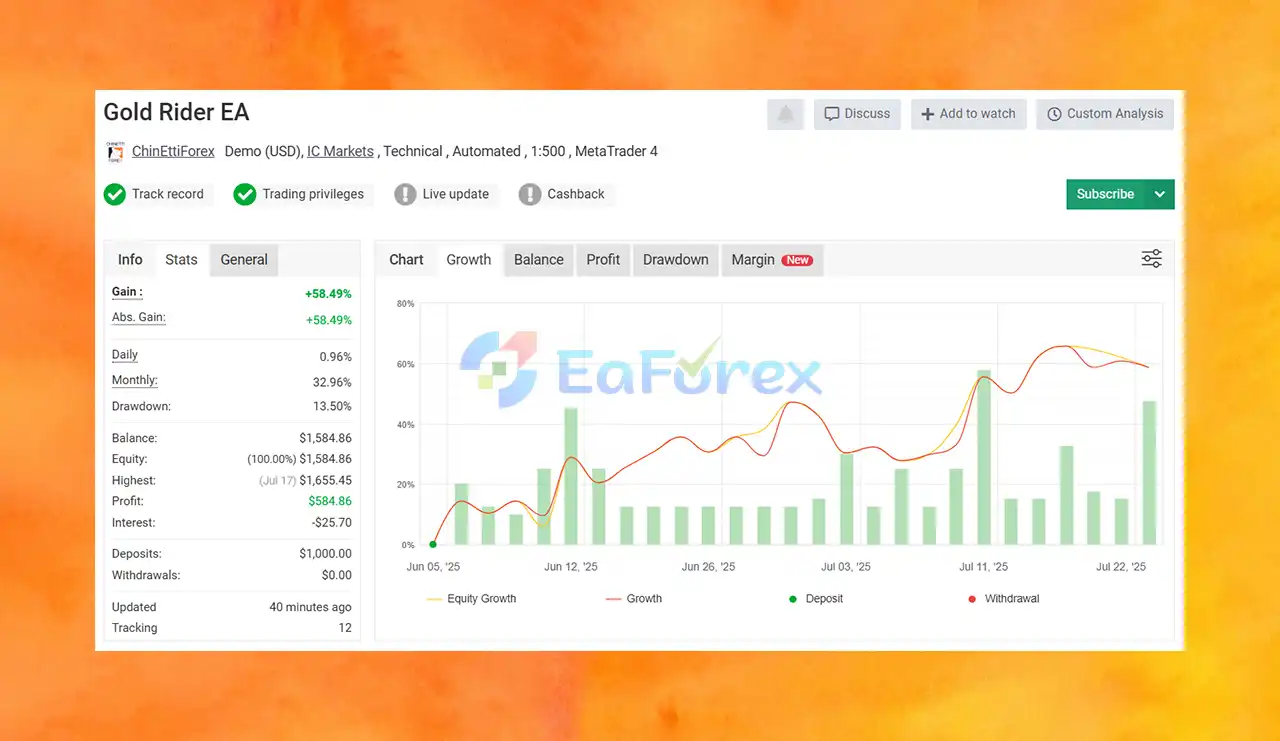1280x741 pixels.
Task: Click the Interest value -$25.70
Action: 331,522
